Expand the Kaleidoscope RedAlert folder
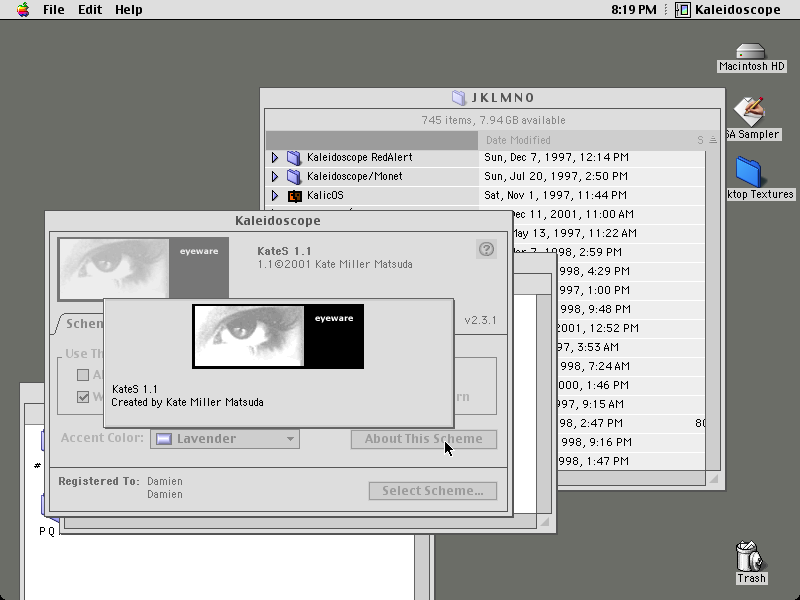This screenshot has height=600, width=800. (274, 158)
